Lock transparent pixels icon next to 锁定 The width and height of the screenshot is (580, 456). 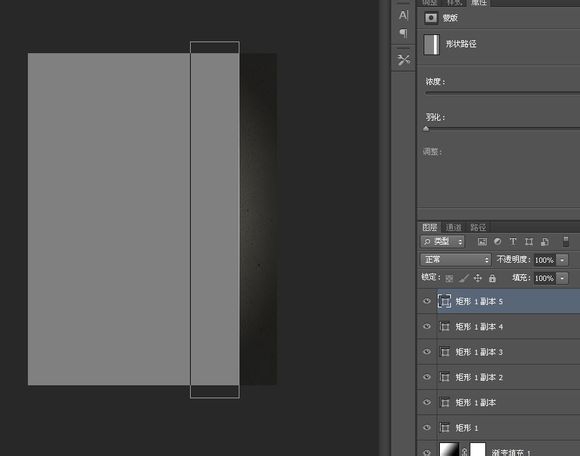coord(449,278)
